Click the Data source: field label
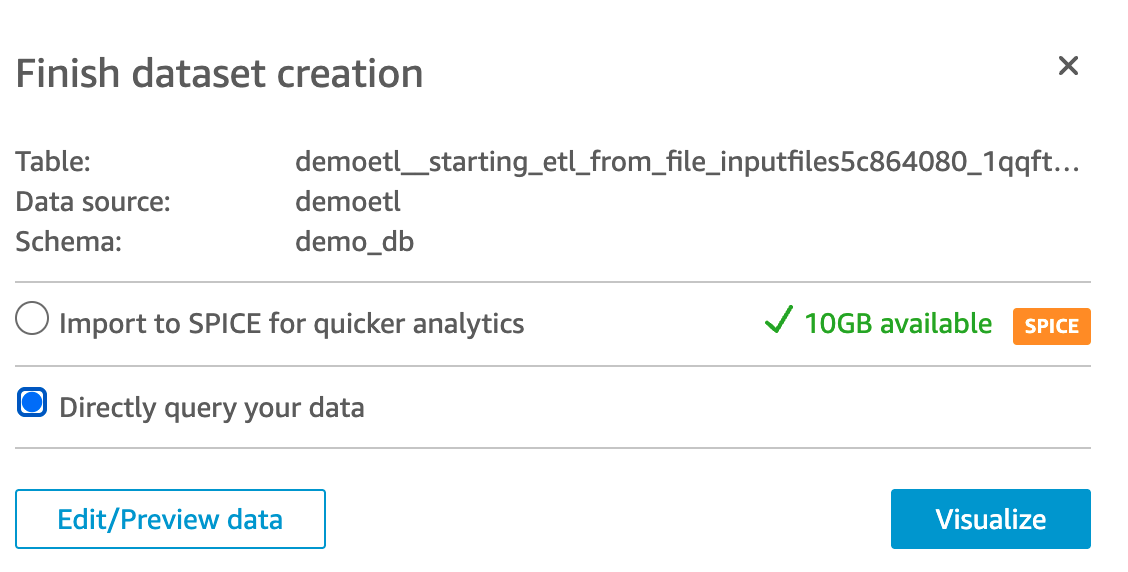The width and height of the screenshot is (1128, 572). [93, 202]
